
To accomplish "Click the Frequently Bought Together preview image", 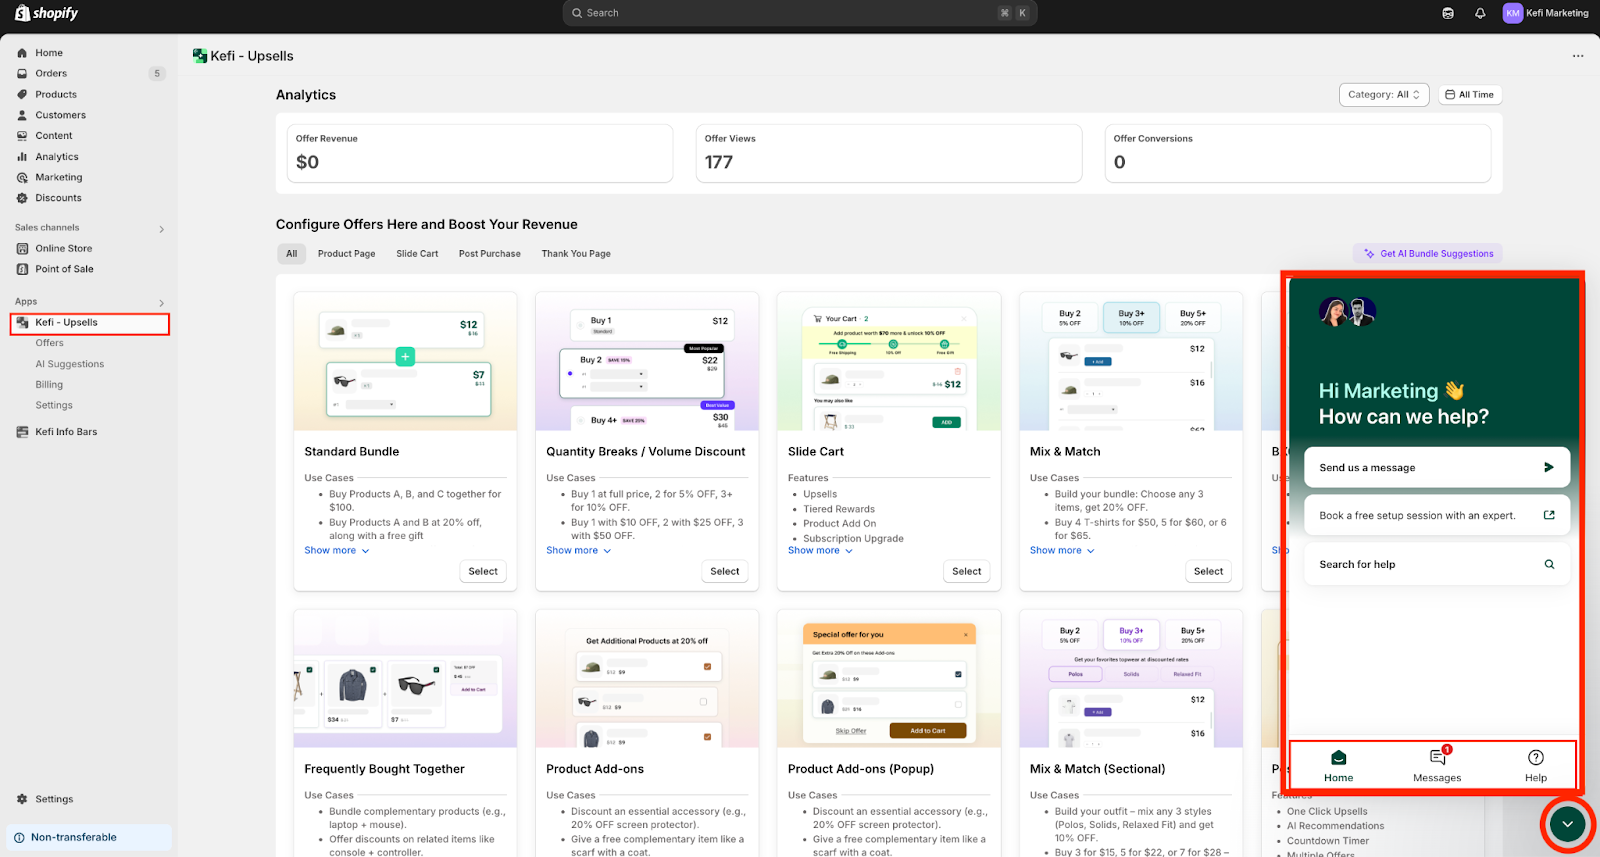I will pos(405,679).
